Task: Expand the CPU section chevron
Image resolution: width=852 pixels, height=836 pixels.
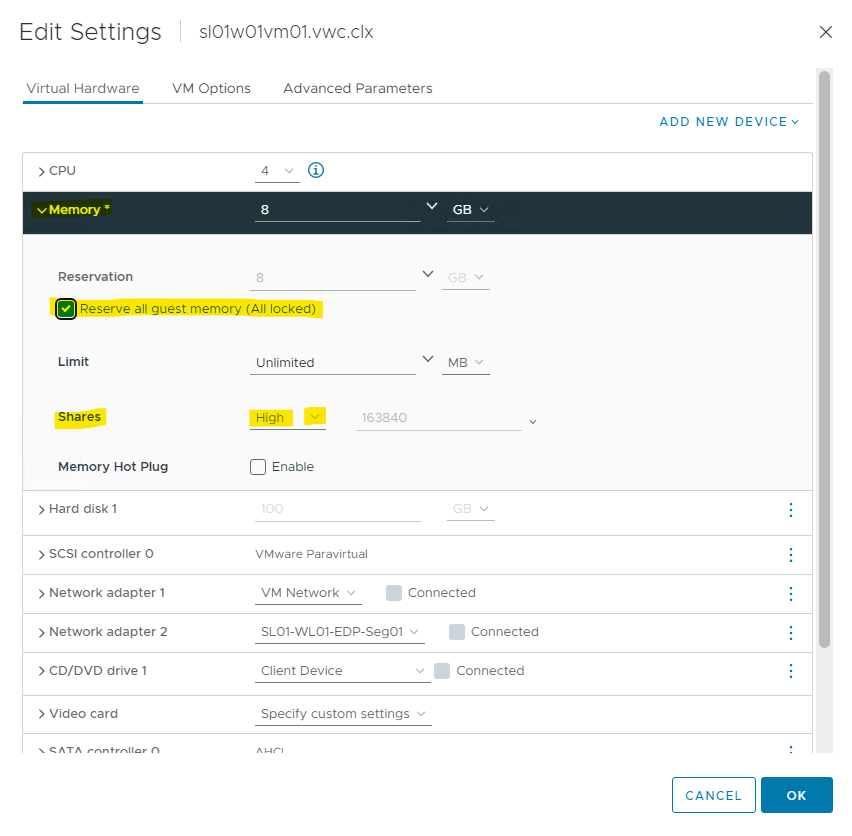Action: click(x=41, y=172)
